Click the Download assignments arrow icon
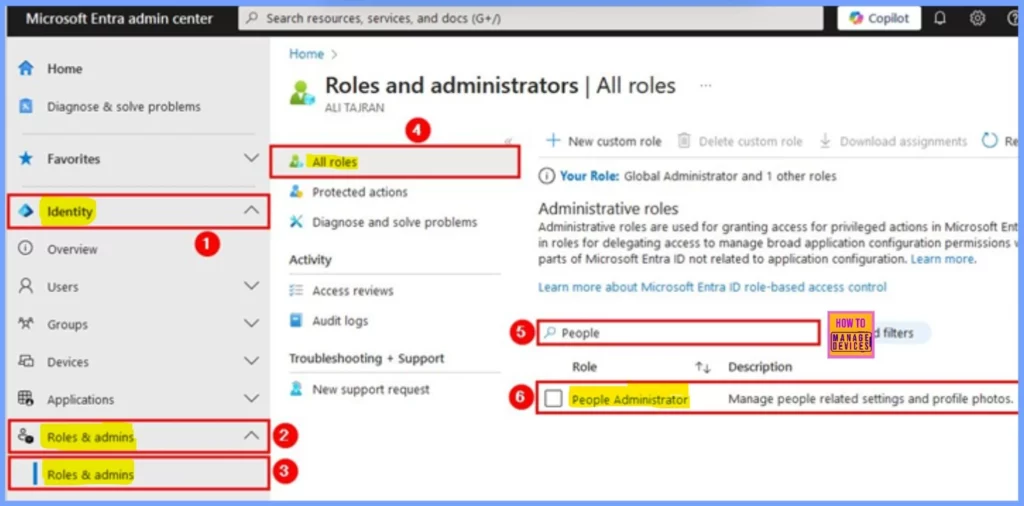 pos(825,141)
